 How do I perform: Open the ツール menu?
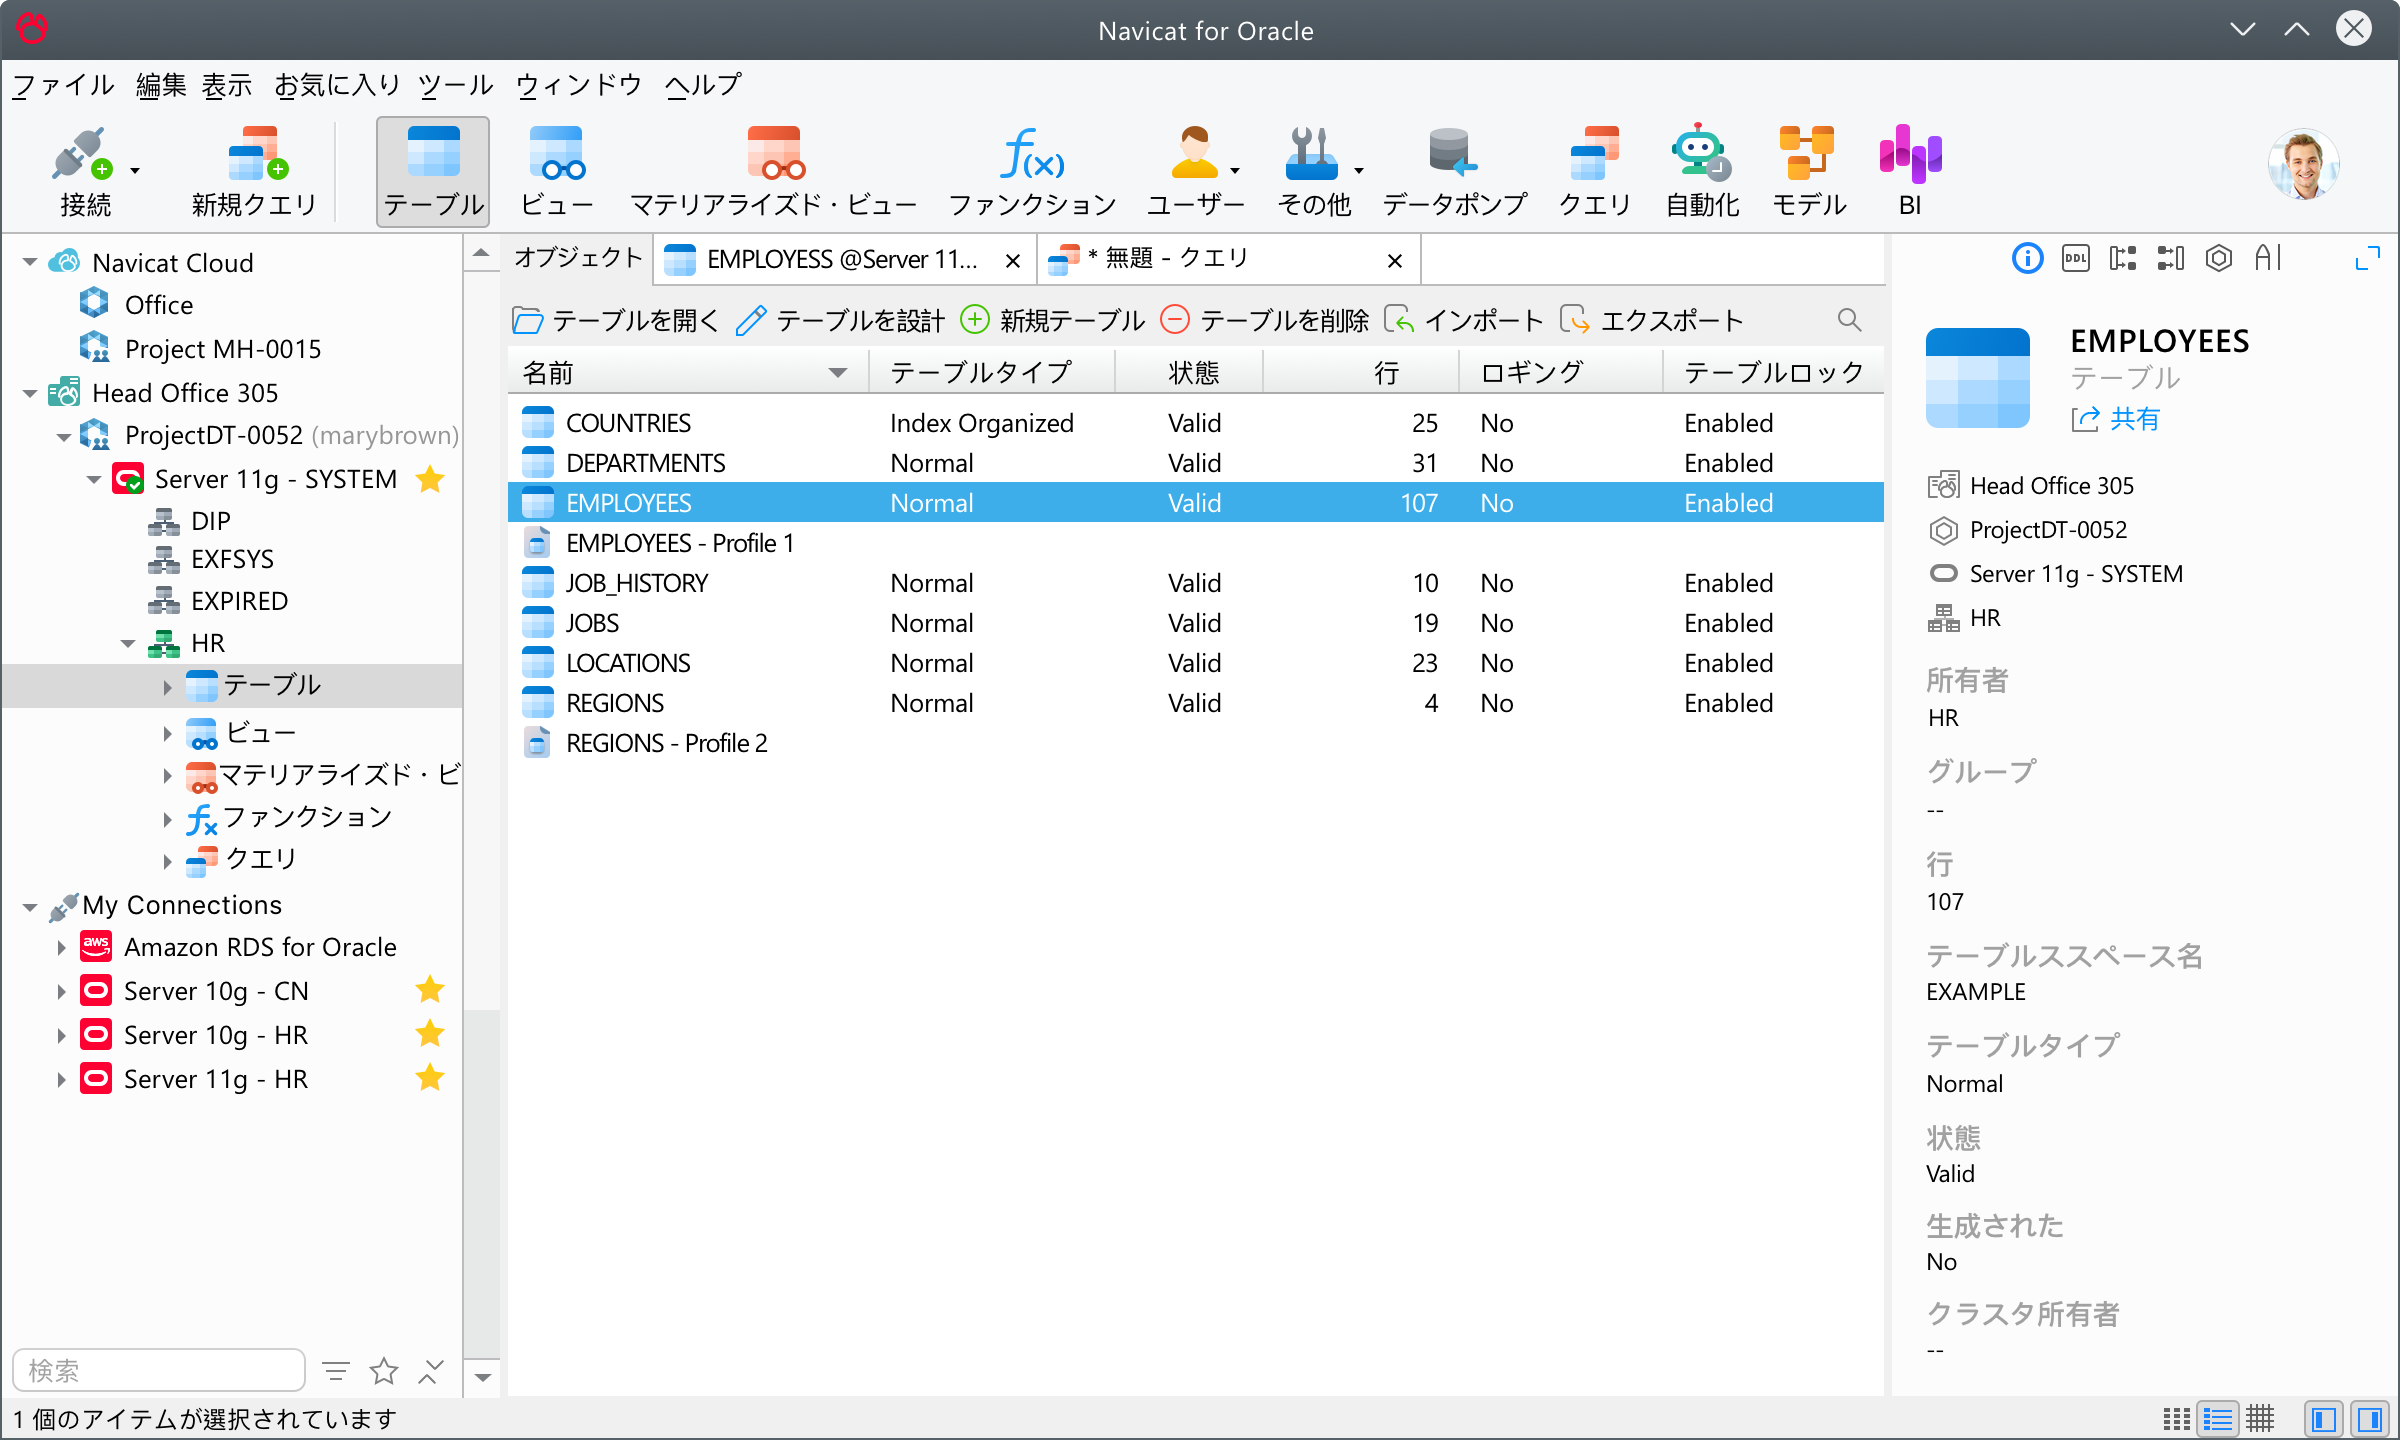click(x=456, y=85)
